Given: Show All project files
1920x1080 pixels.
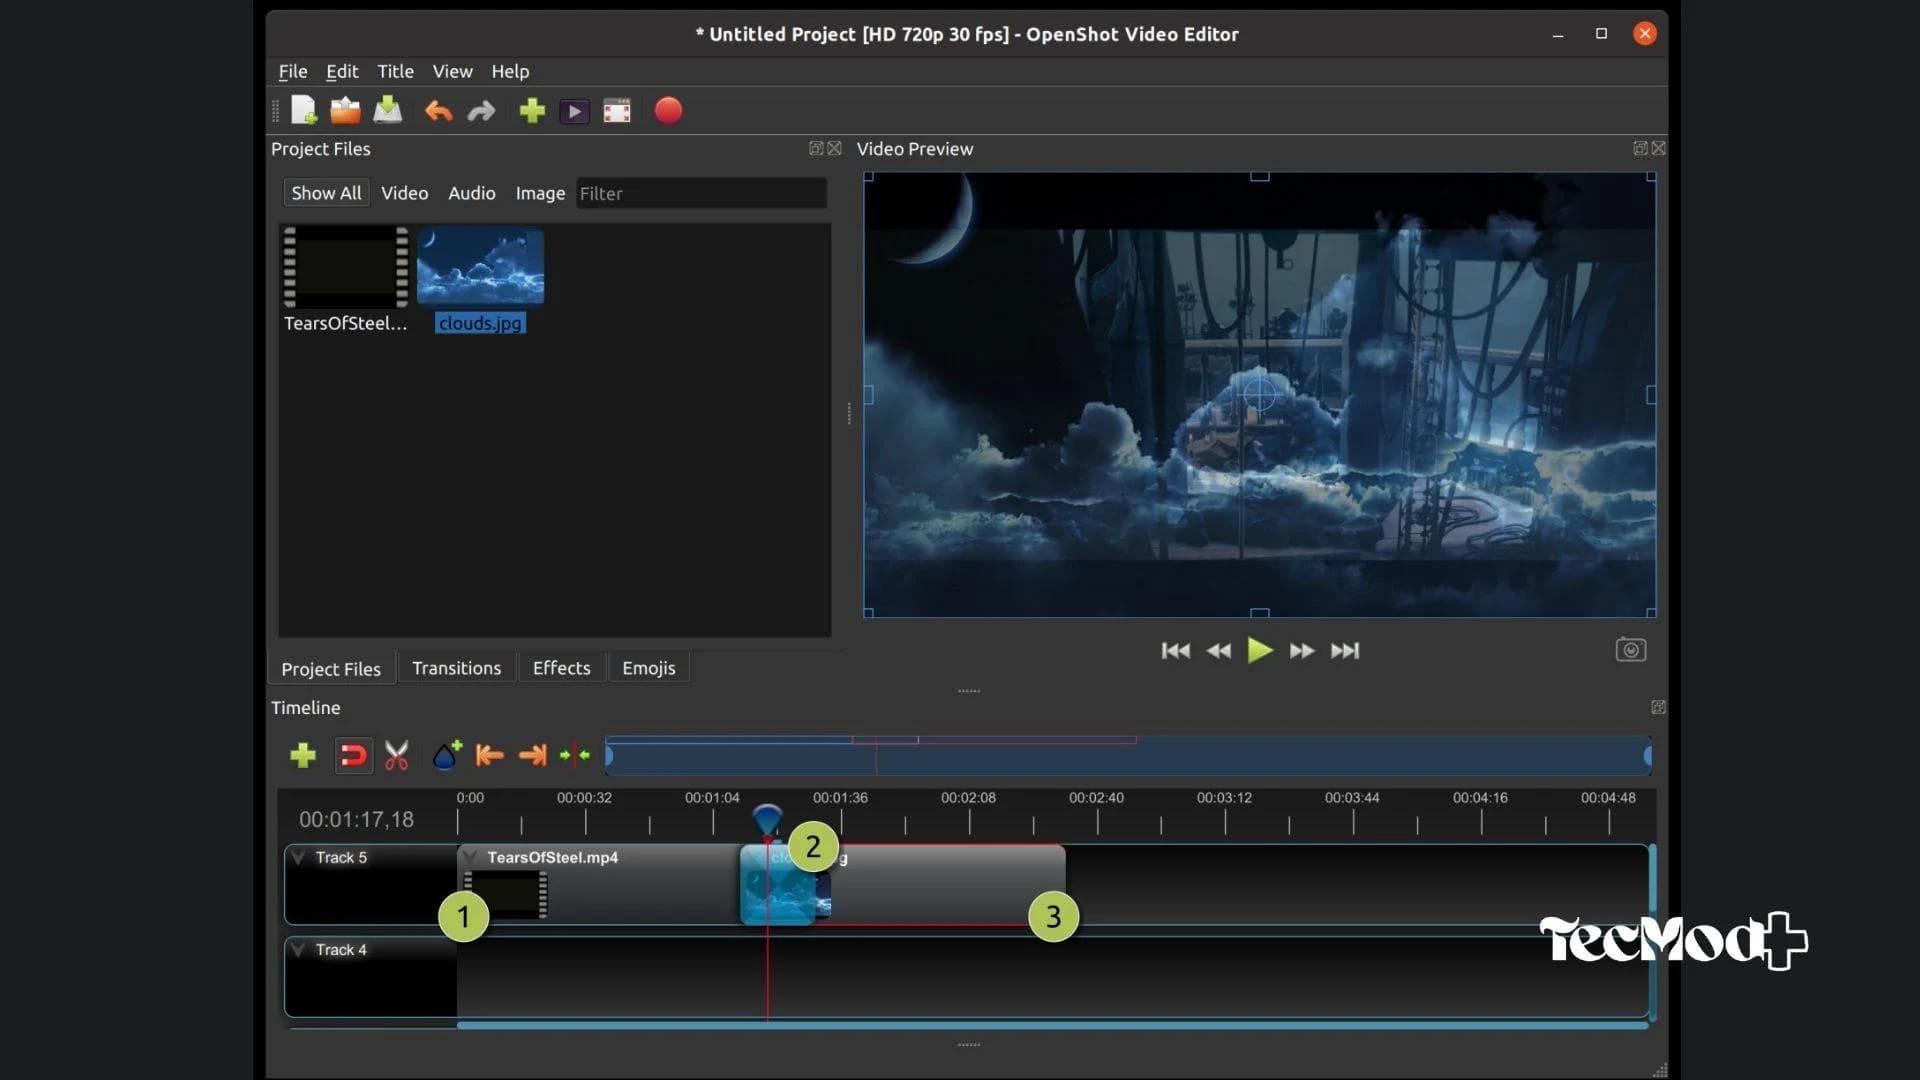Looking at the screenshot, I should 326,192.
